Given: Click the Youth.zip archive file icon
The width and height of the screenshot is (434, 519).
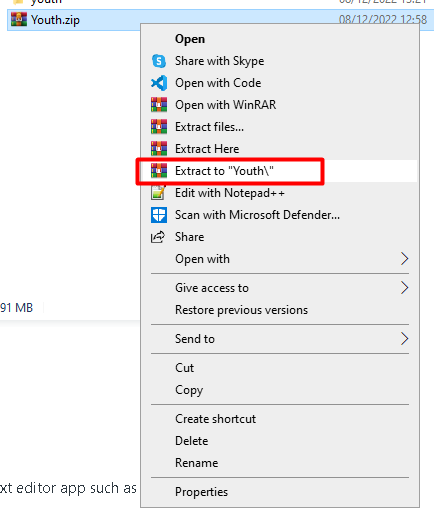Looking at the screenshot, I should (19, 19).
